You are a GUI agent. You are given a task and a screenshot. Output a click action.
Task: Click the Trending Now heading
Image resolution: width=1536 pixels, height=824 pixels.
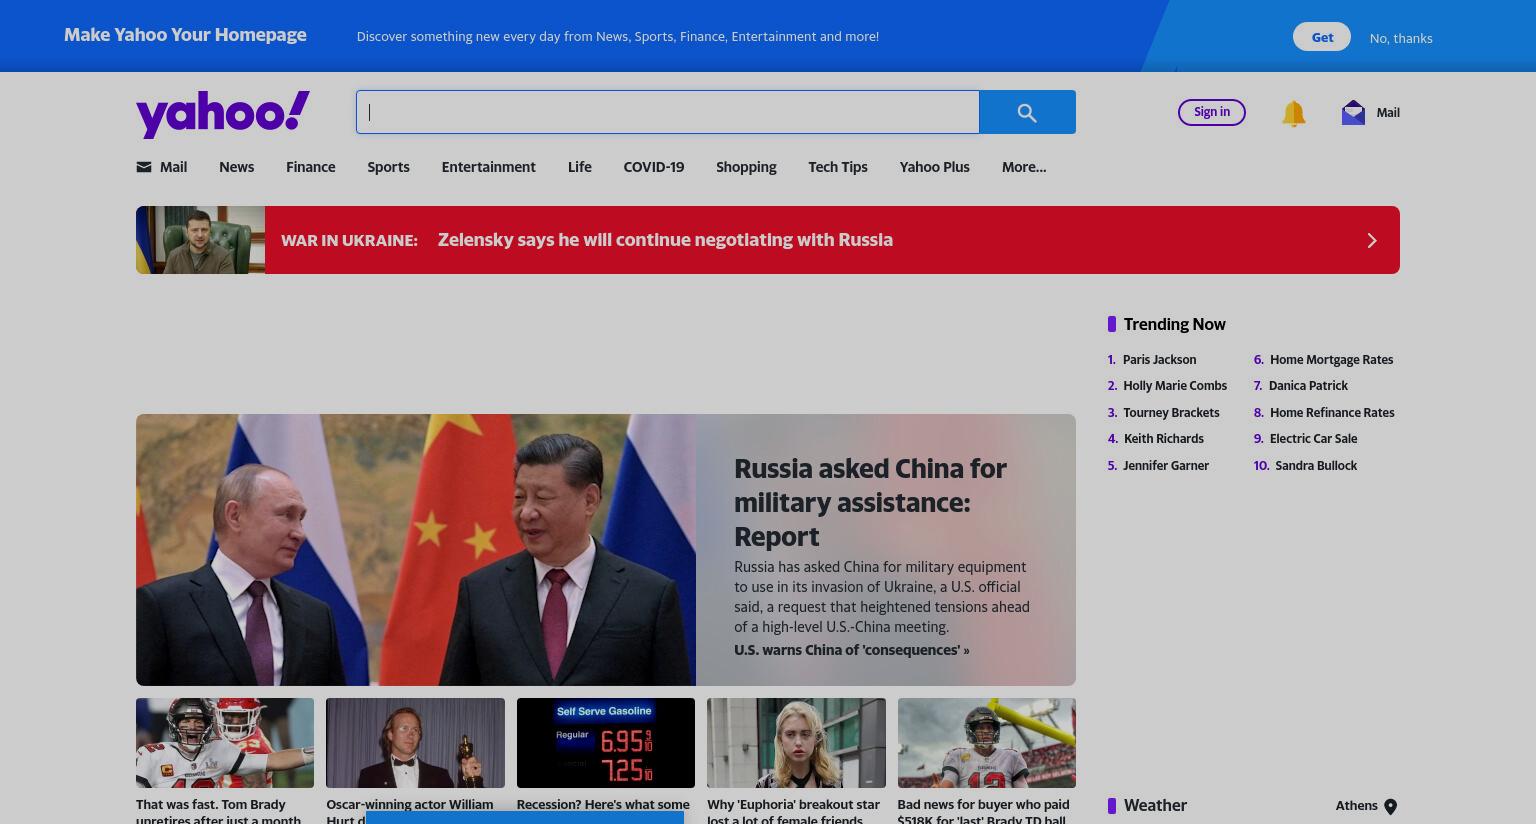point(1174,324)
